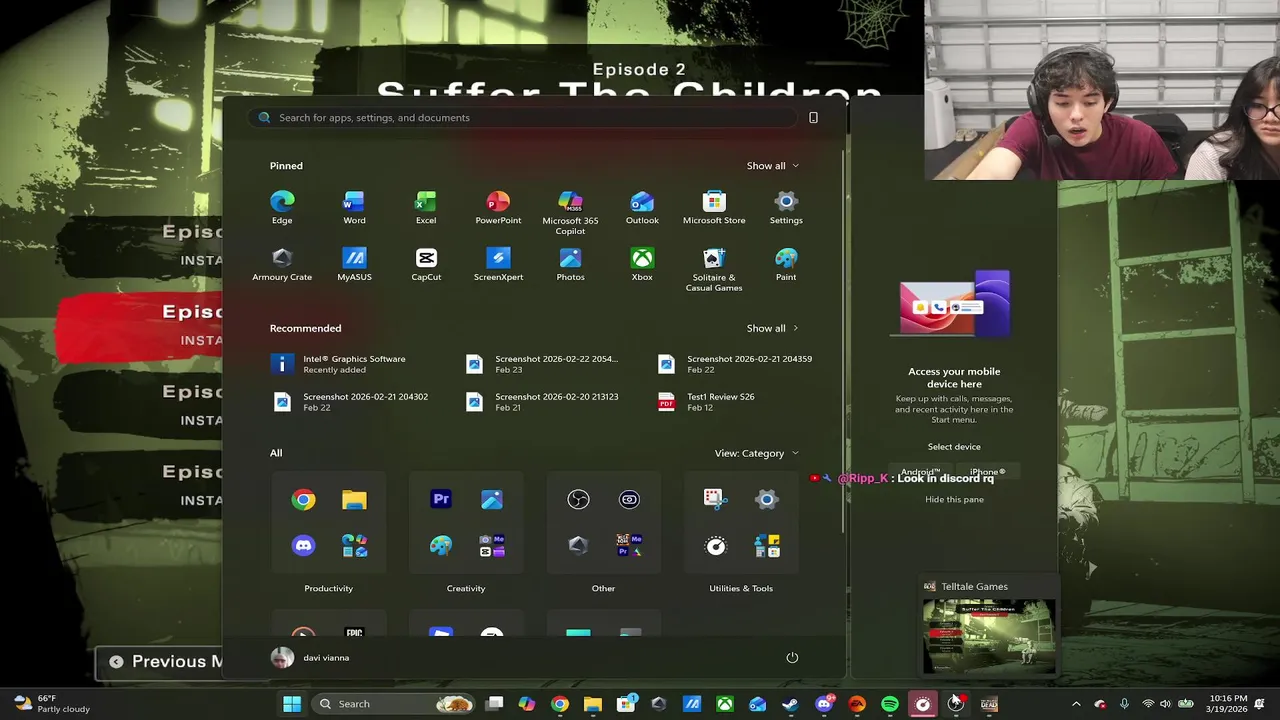
Task: Open Intel Graphics Software recommended item
Action: coord(354,364)
